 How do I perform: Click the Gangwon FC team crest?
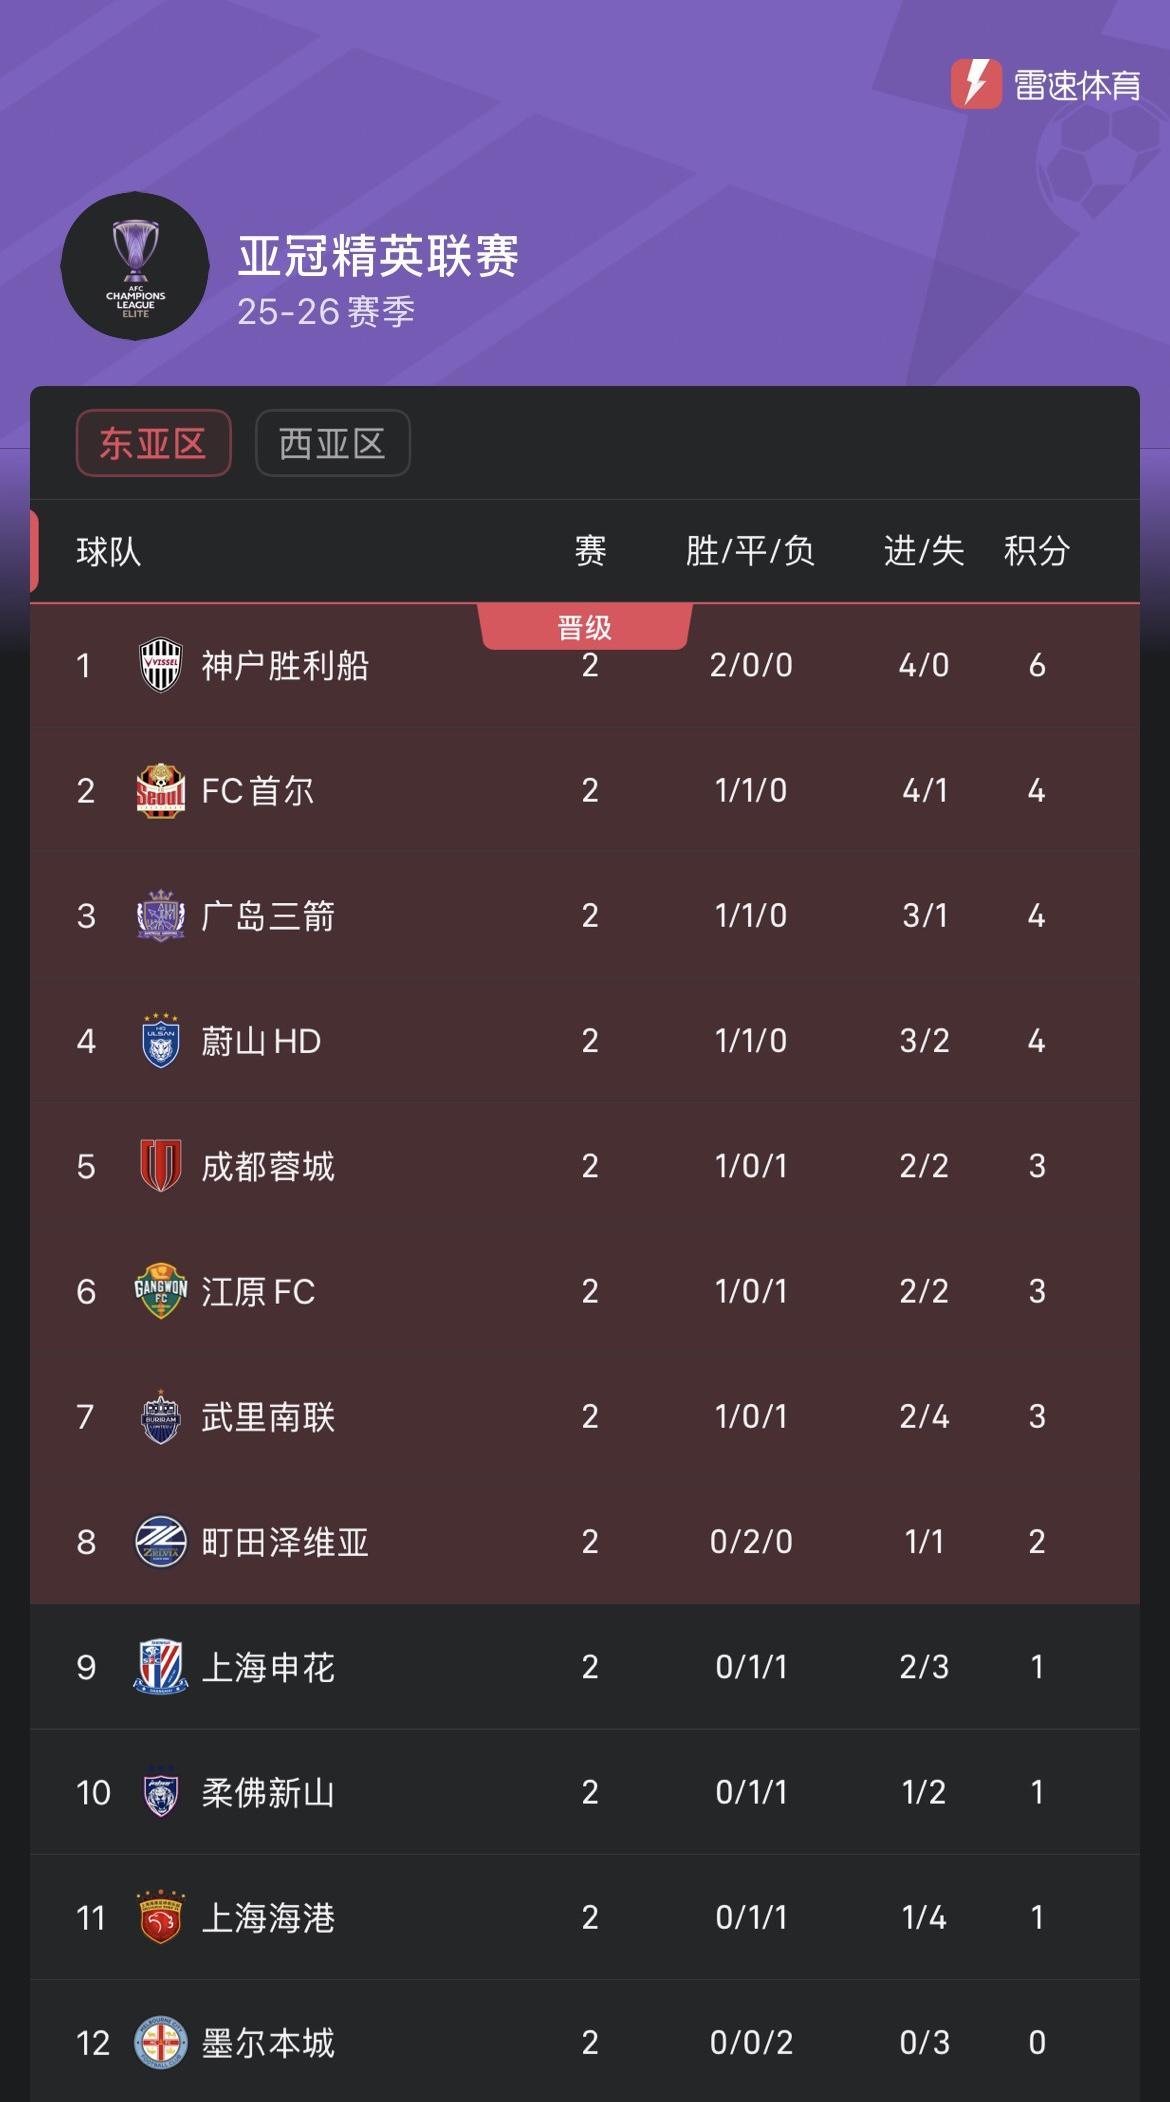(160, 1291)
